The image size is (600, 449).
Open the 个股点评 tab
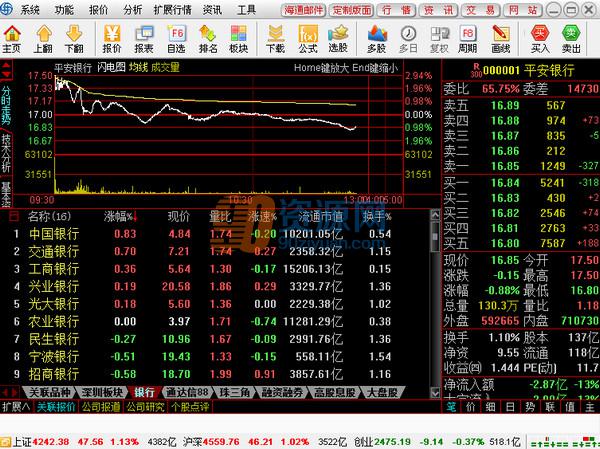190,407
